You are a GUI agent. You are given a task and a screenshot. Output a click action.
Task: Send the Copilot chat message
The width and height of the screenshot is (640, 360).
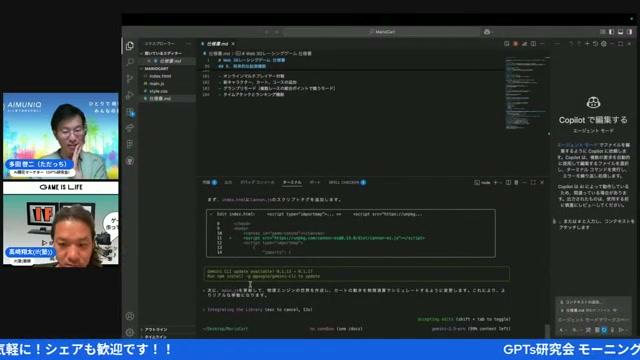pyautogui.click(x=621, y=330)
